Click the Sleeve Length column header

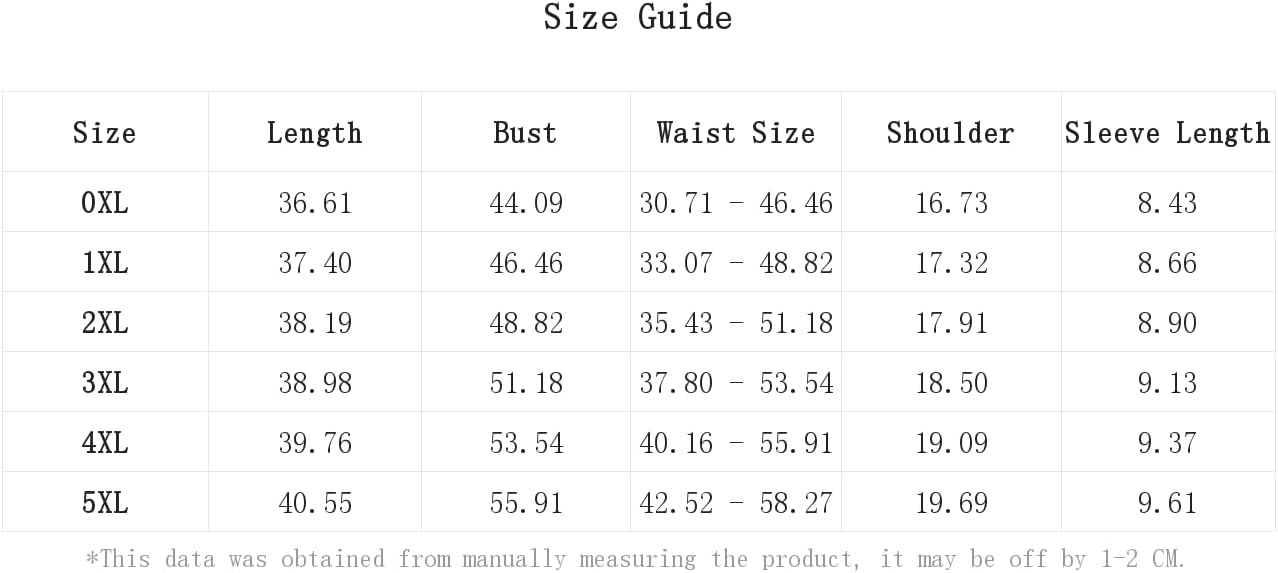point(1167,133)
